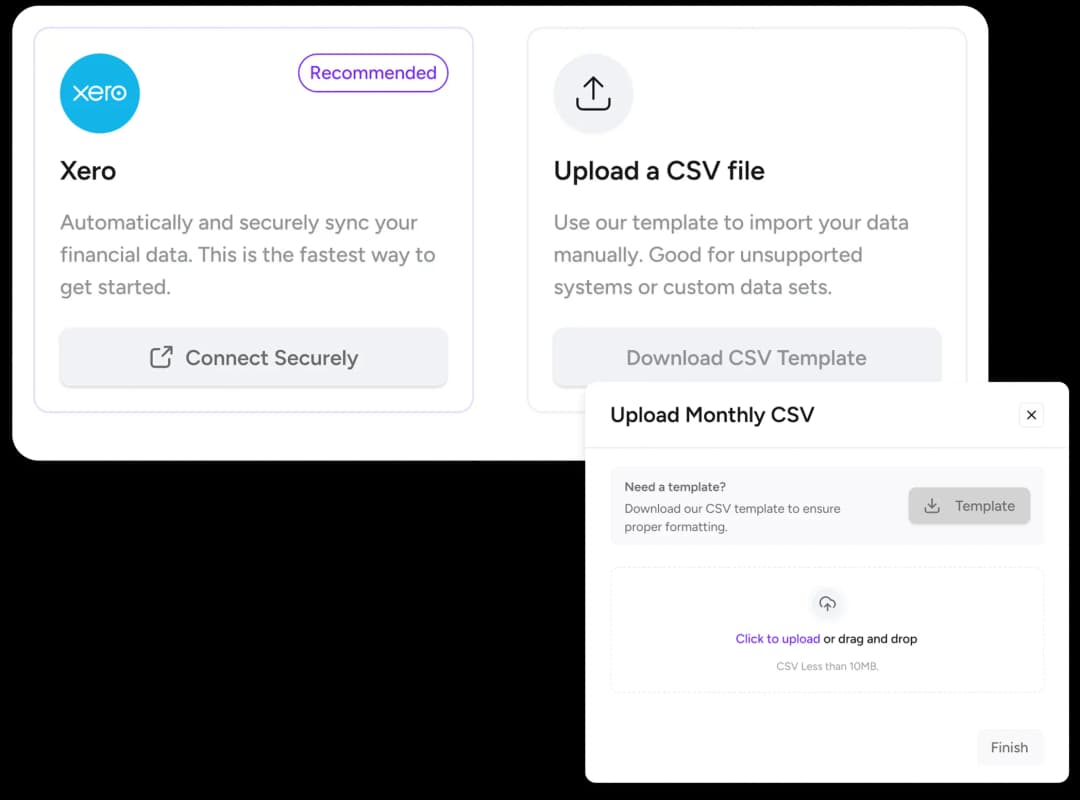Click the purple Recommended badge
The height and width of the screenshot is (800, 1080).
point(373,73)
